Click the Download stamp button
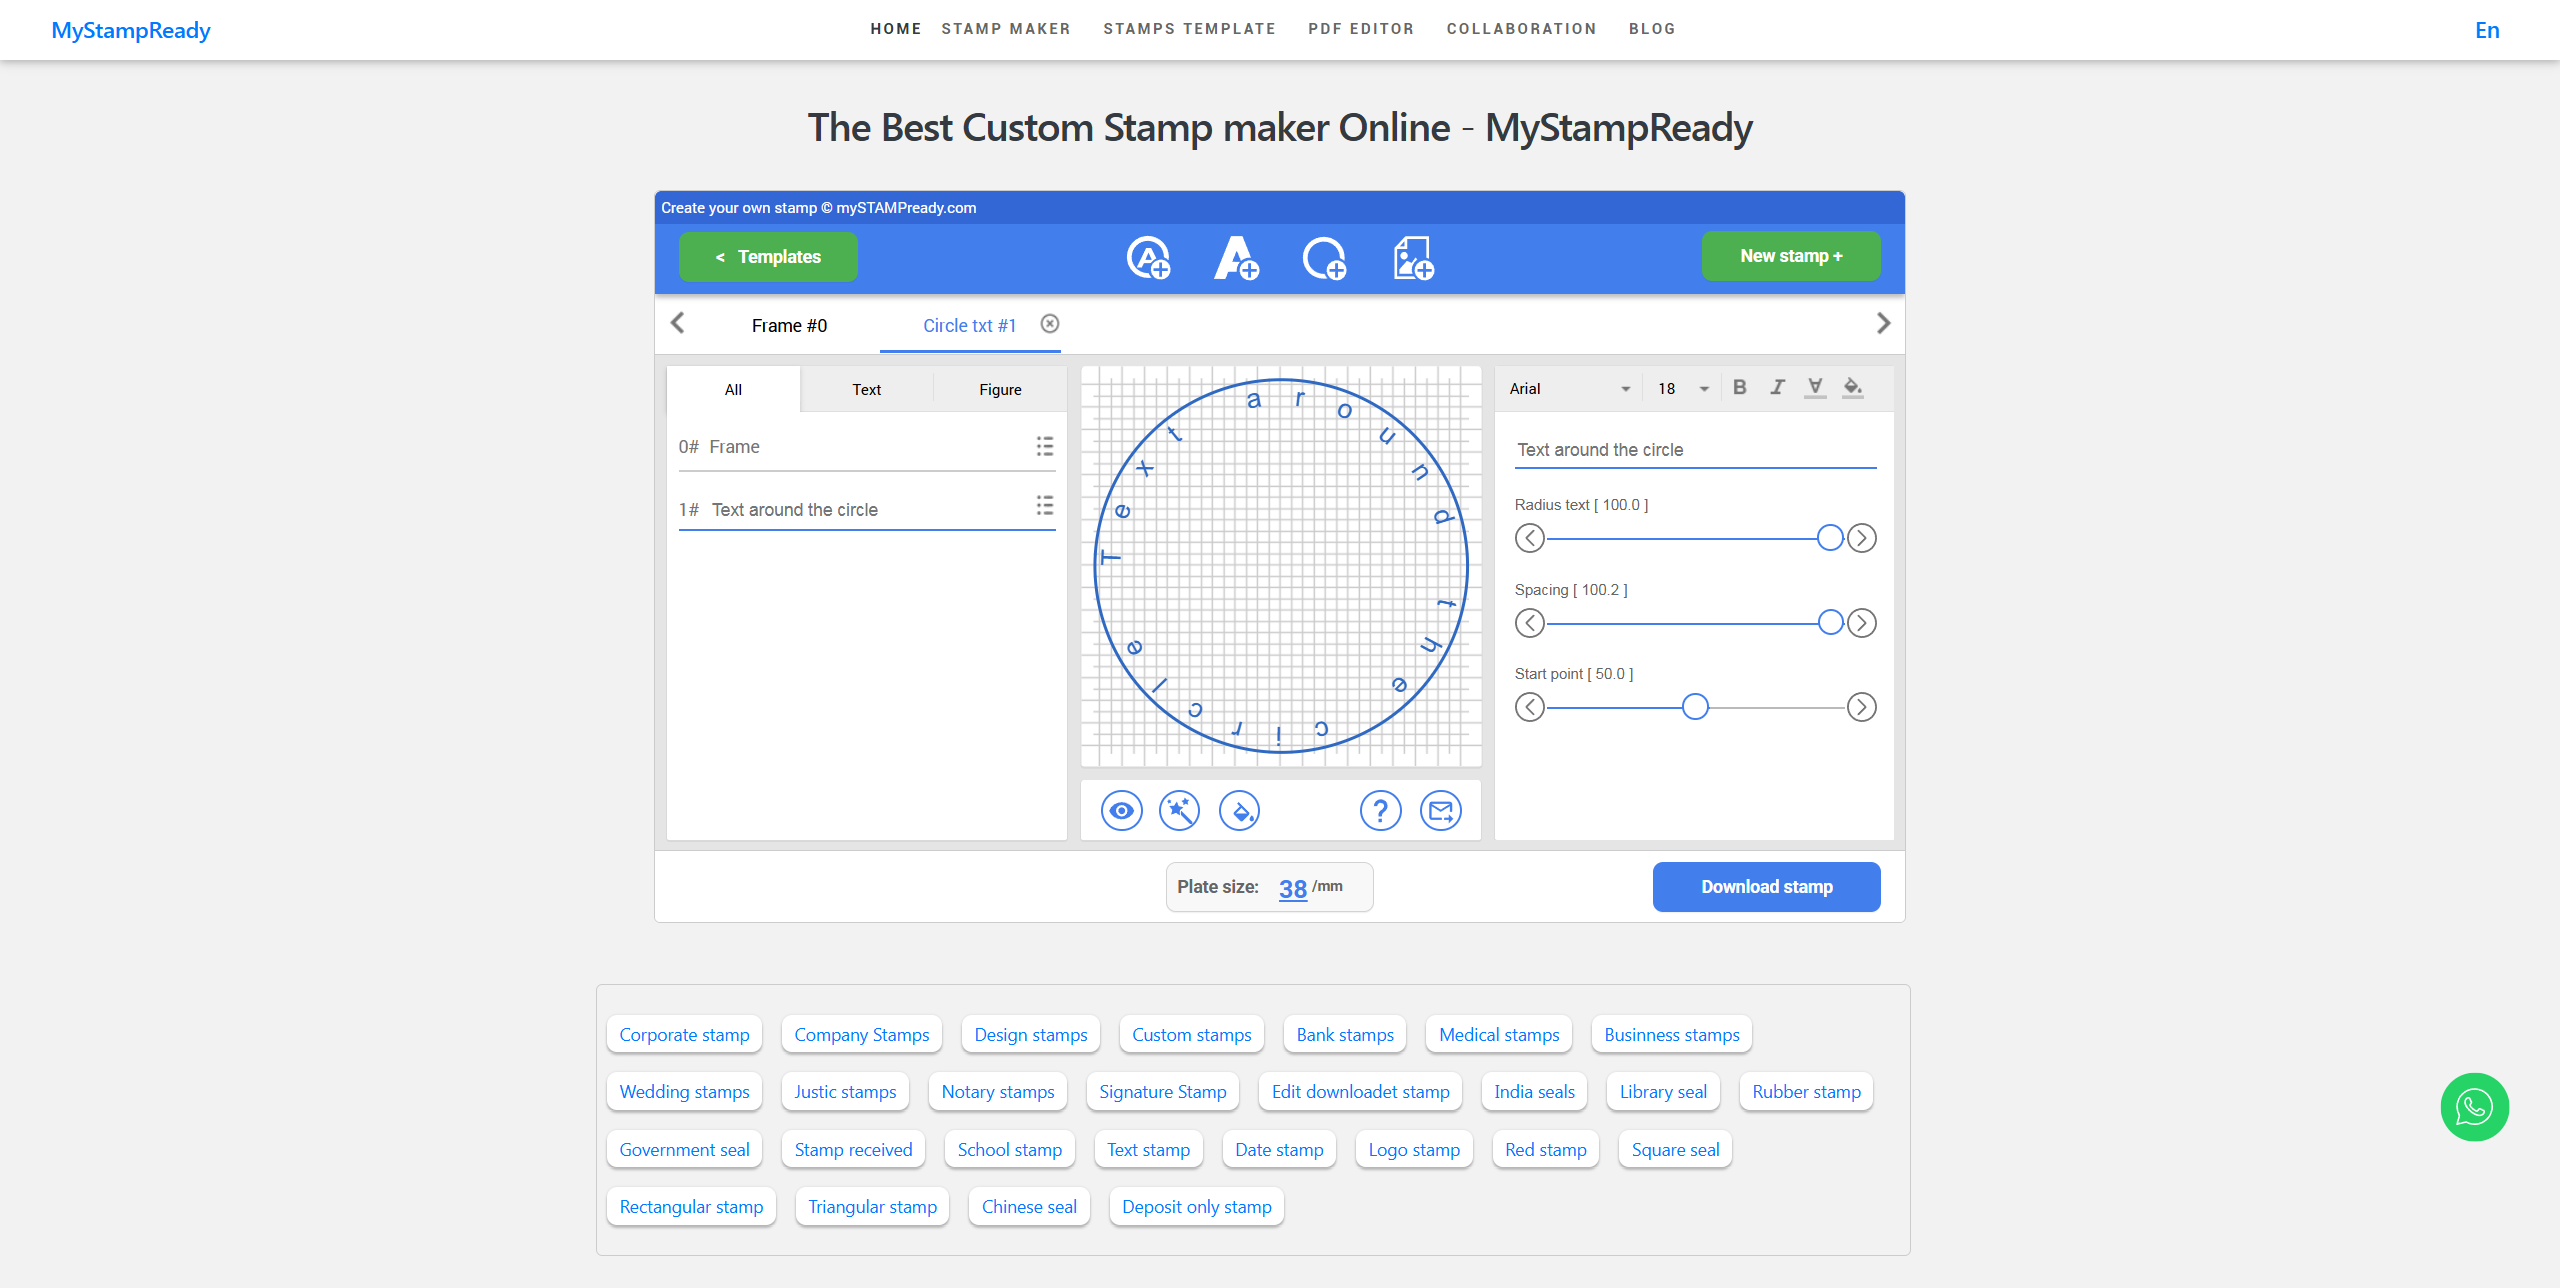Screen dimensions: 2560x1288 [x=1767, y=887]
